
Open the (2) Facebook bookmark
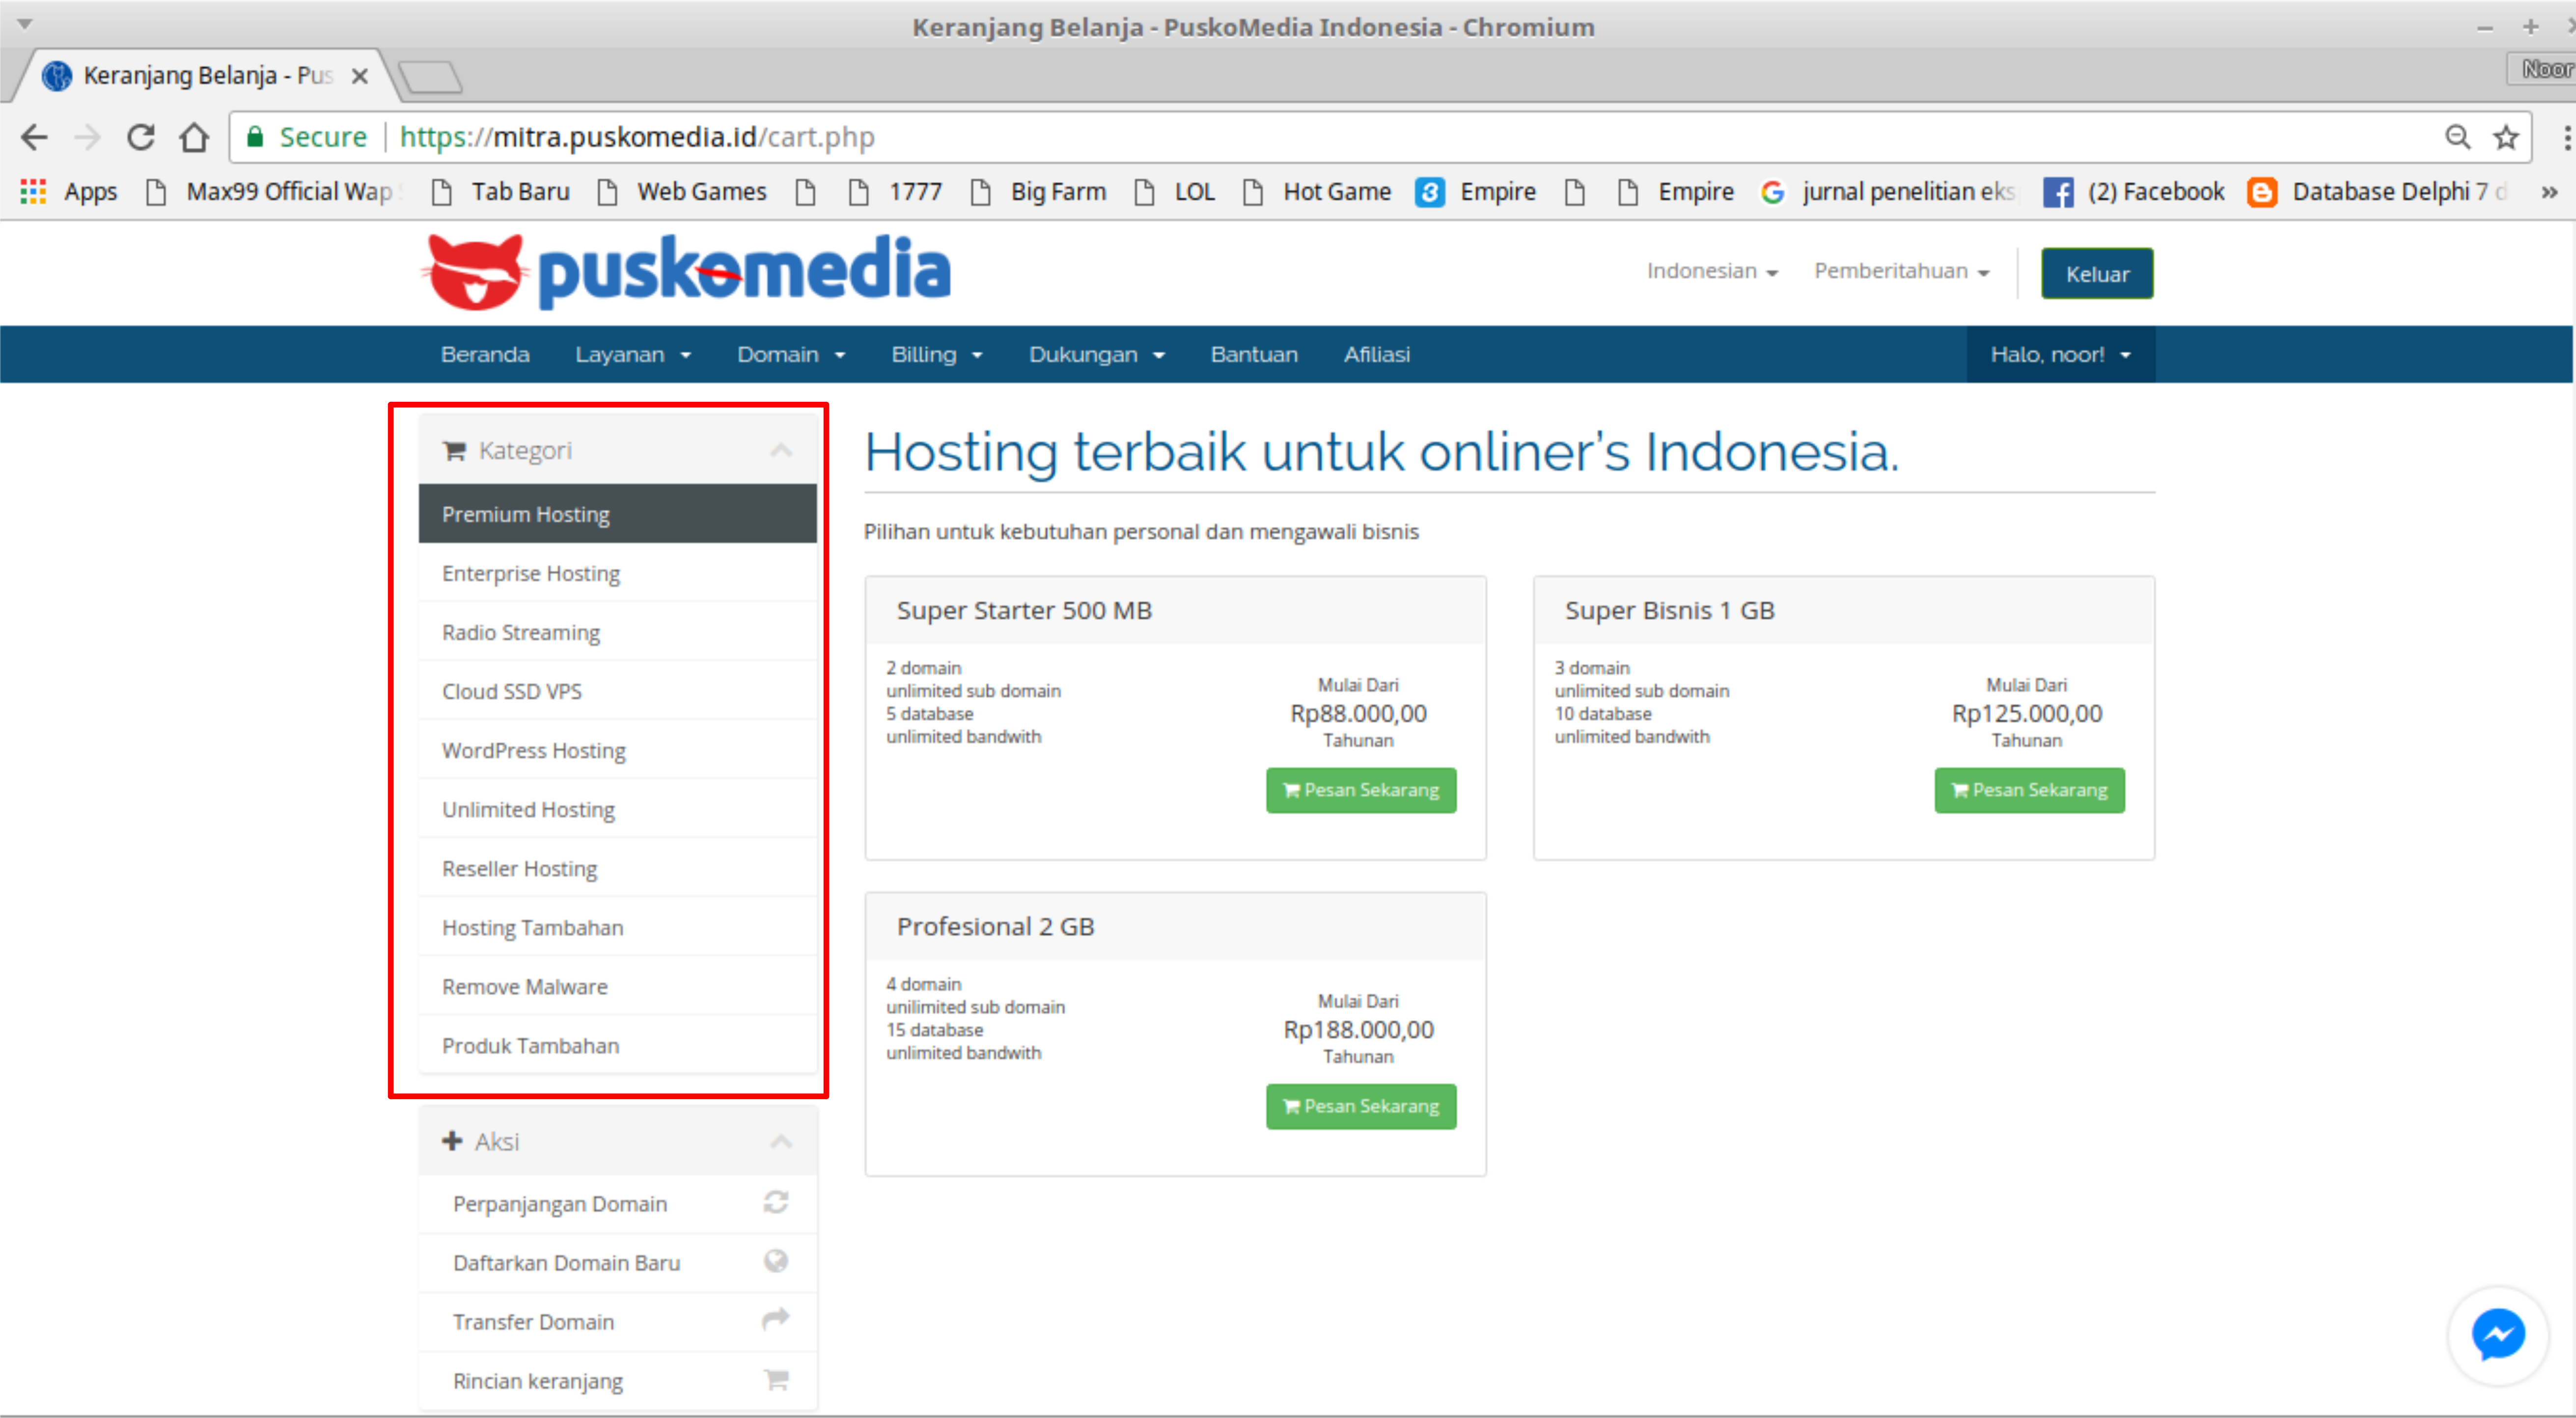pos(2134,191)
